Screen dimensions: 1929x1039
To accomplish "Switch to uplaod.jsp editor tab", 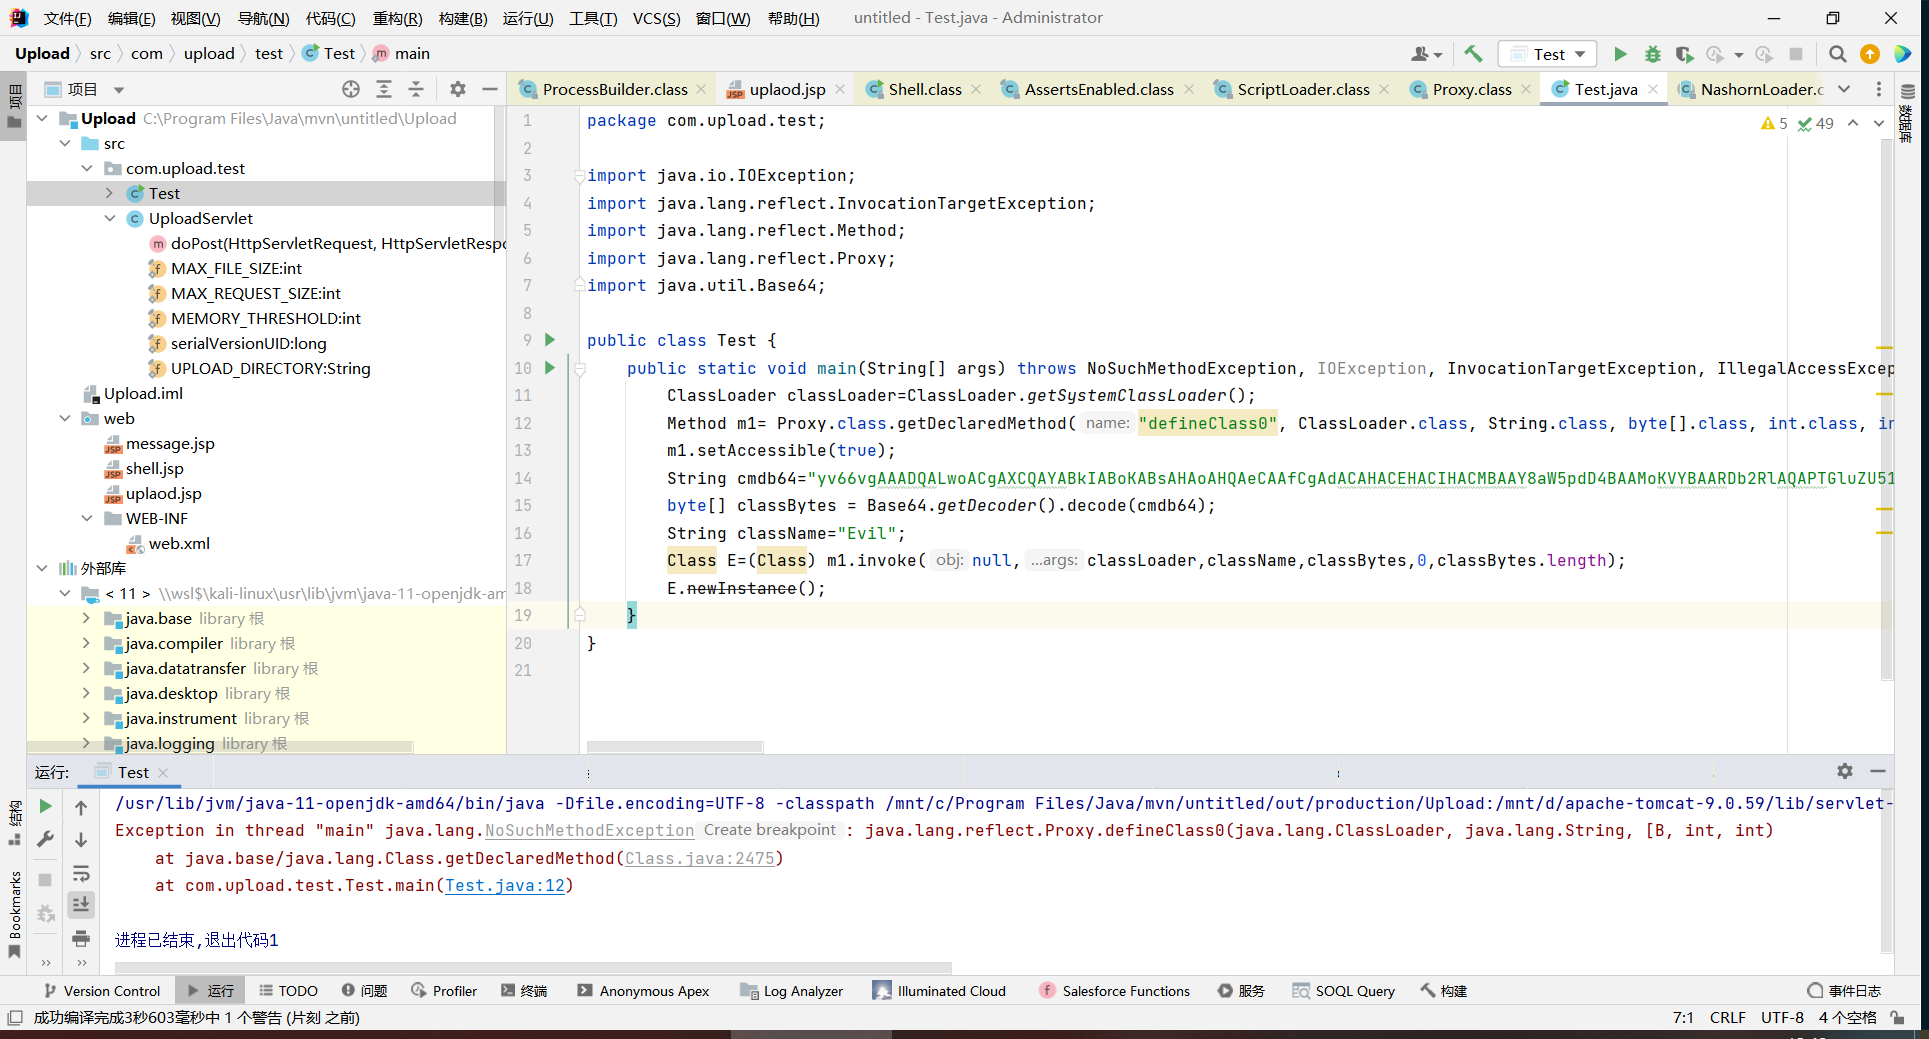I will [787, 89].
